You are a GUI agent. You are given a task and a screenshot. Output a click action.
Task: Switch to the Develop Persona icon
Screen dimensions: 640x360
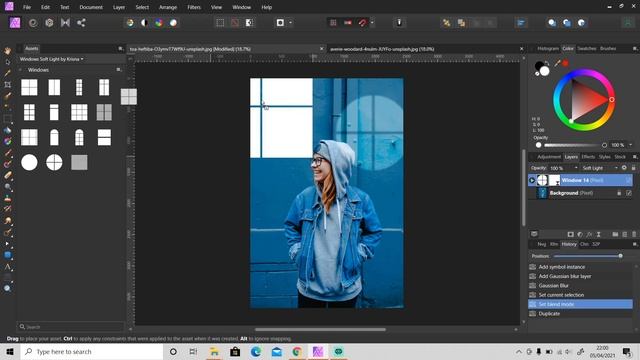click(49, 23)
